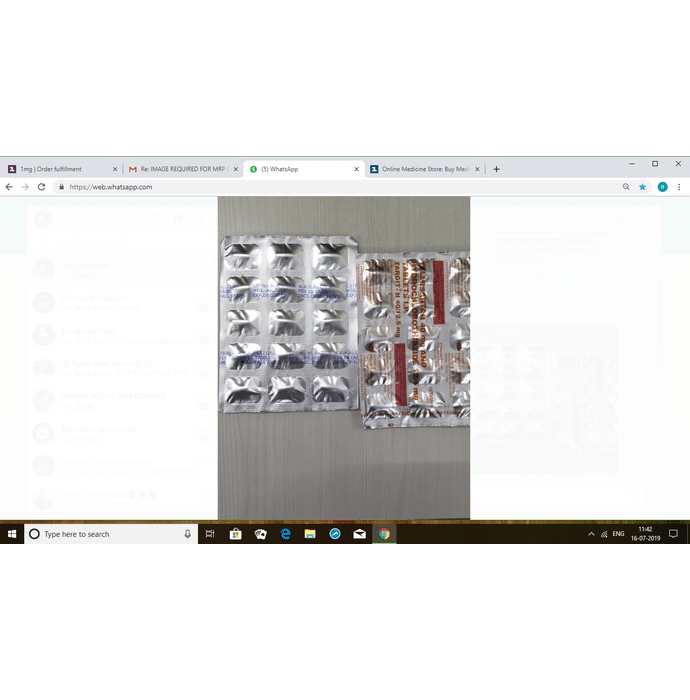
Task: Show hidden system tray icons
Action: point(591,534)
